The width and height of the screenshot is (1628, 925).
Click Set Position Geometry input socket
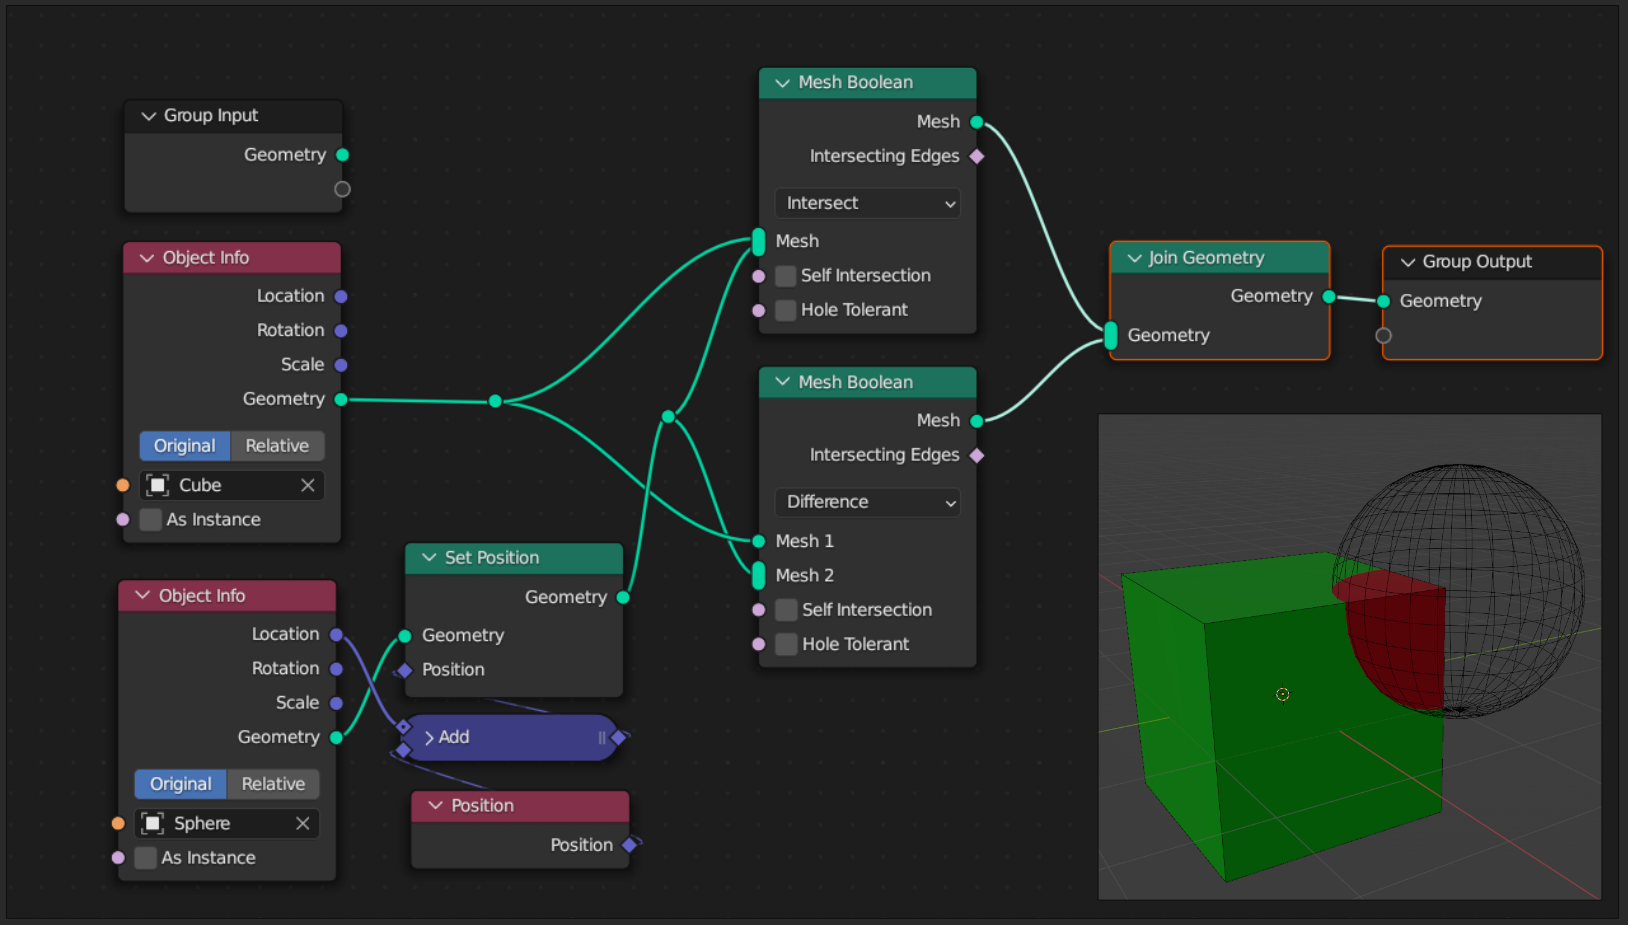click(405, 636)
